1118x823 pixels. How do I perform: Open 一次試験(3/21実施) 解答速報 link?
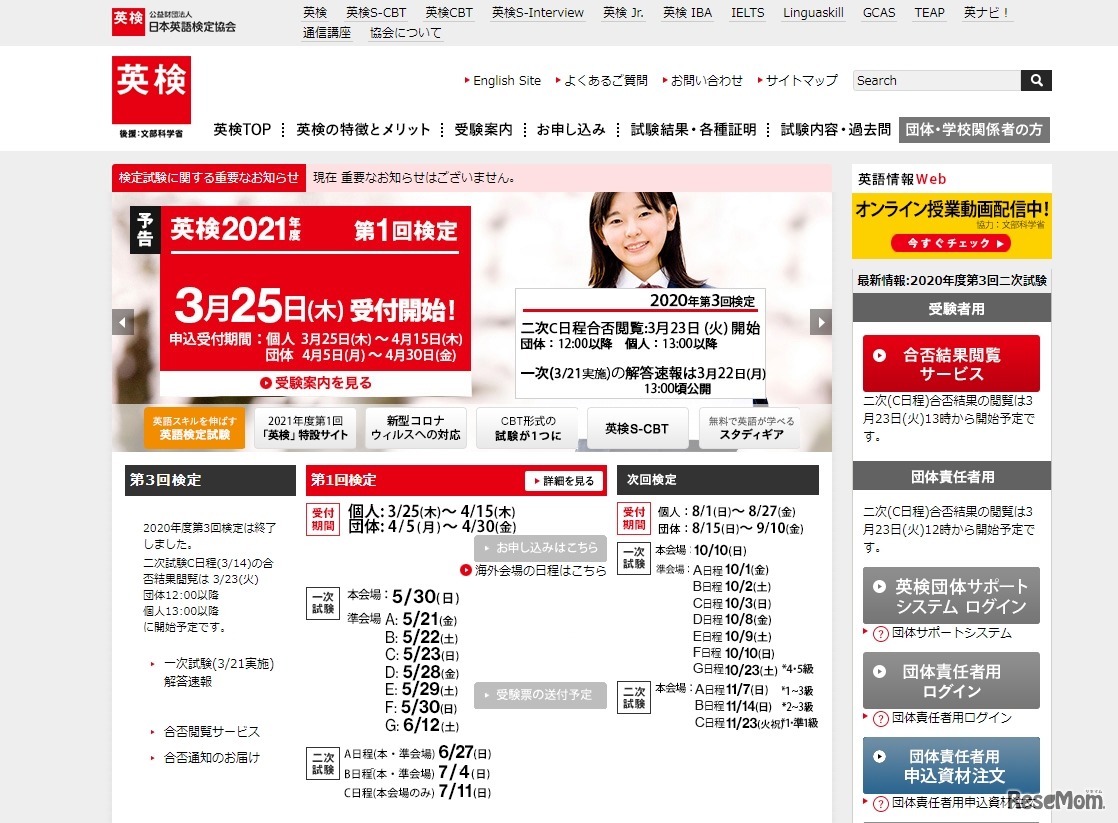tap(218, 673)
